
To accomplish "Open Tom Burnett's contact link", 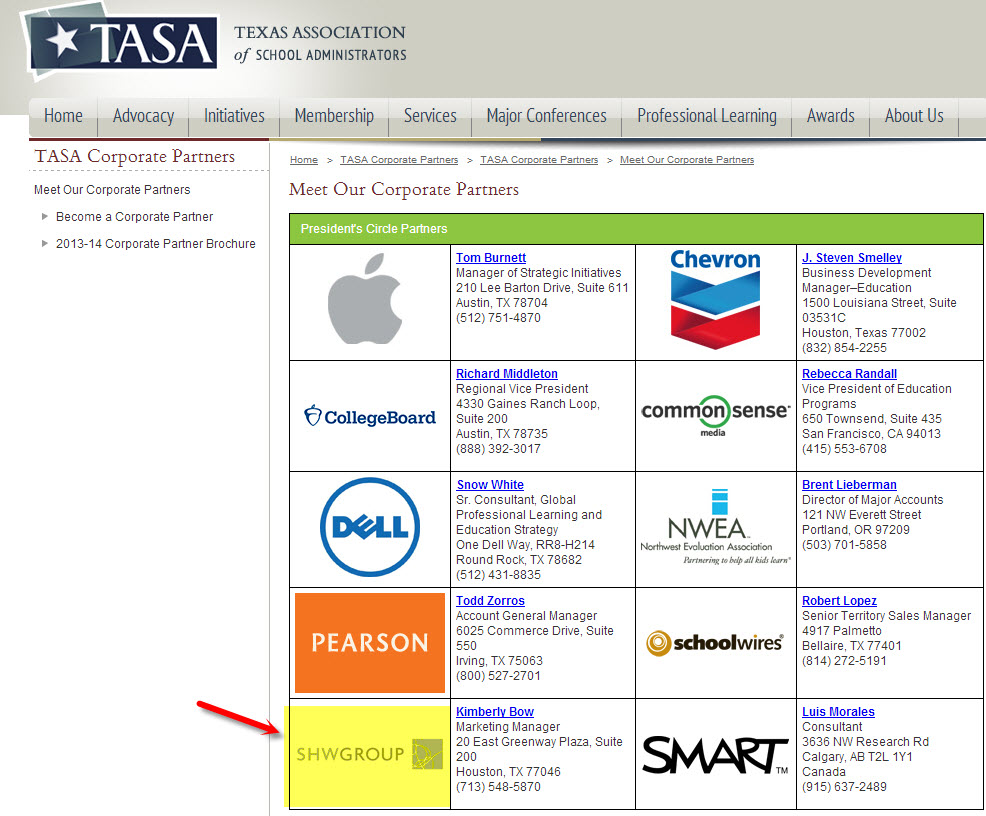I will [491, 258].
